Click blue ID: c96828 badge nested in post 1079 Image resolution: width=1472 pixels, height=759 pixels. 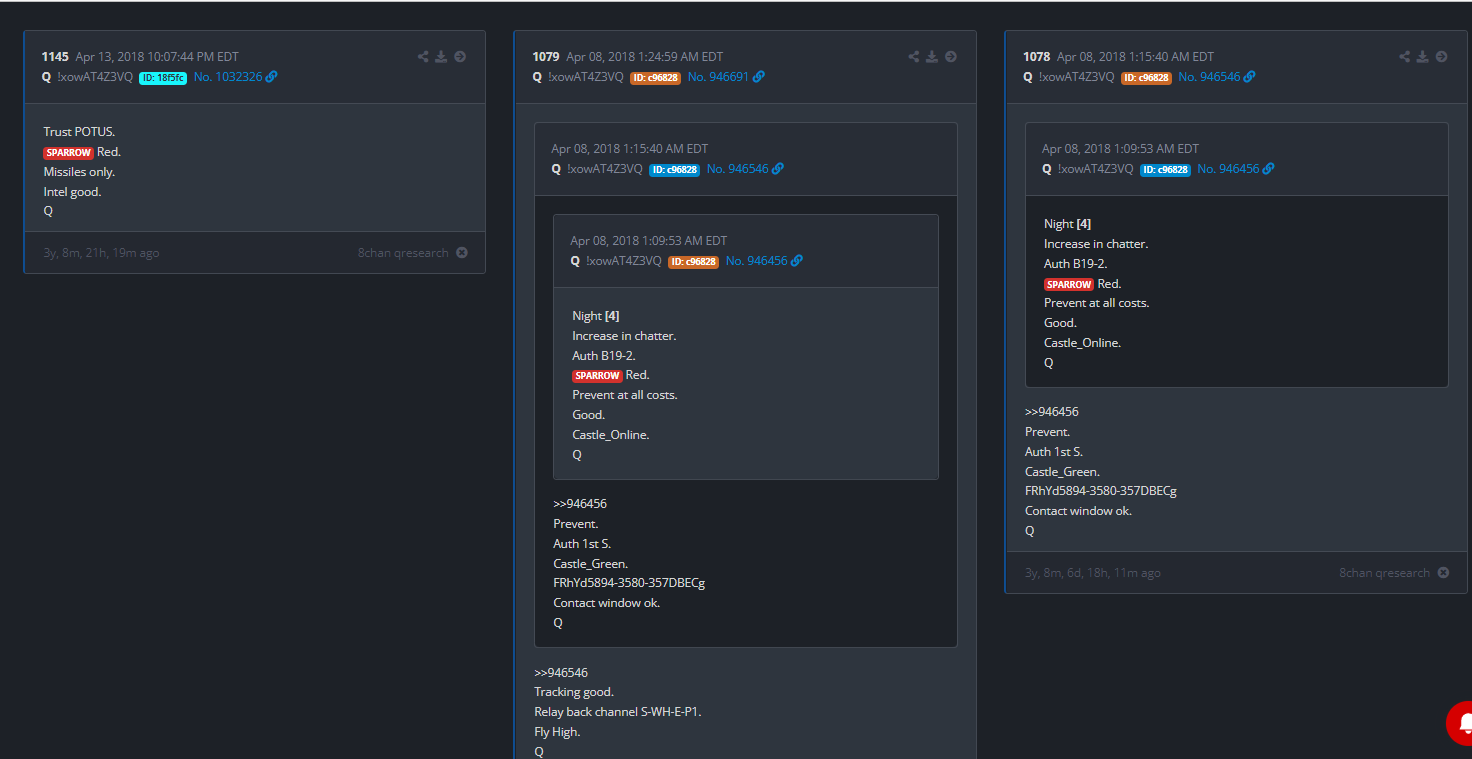tap(674, 170)
